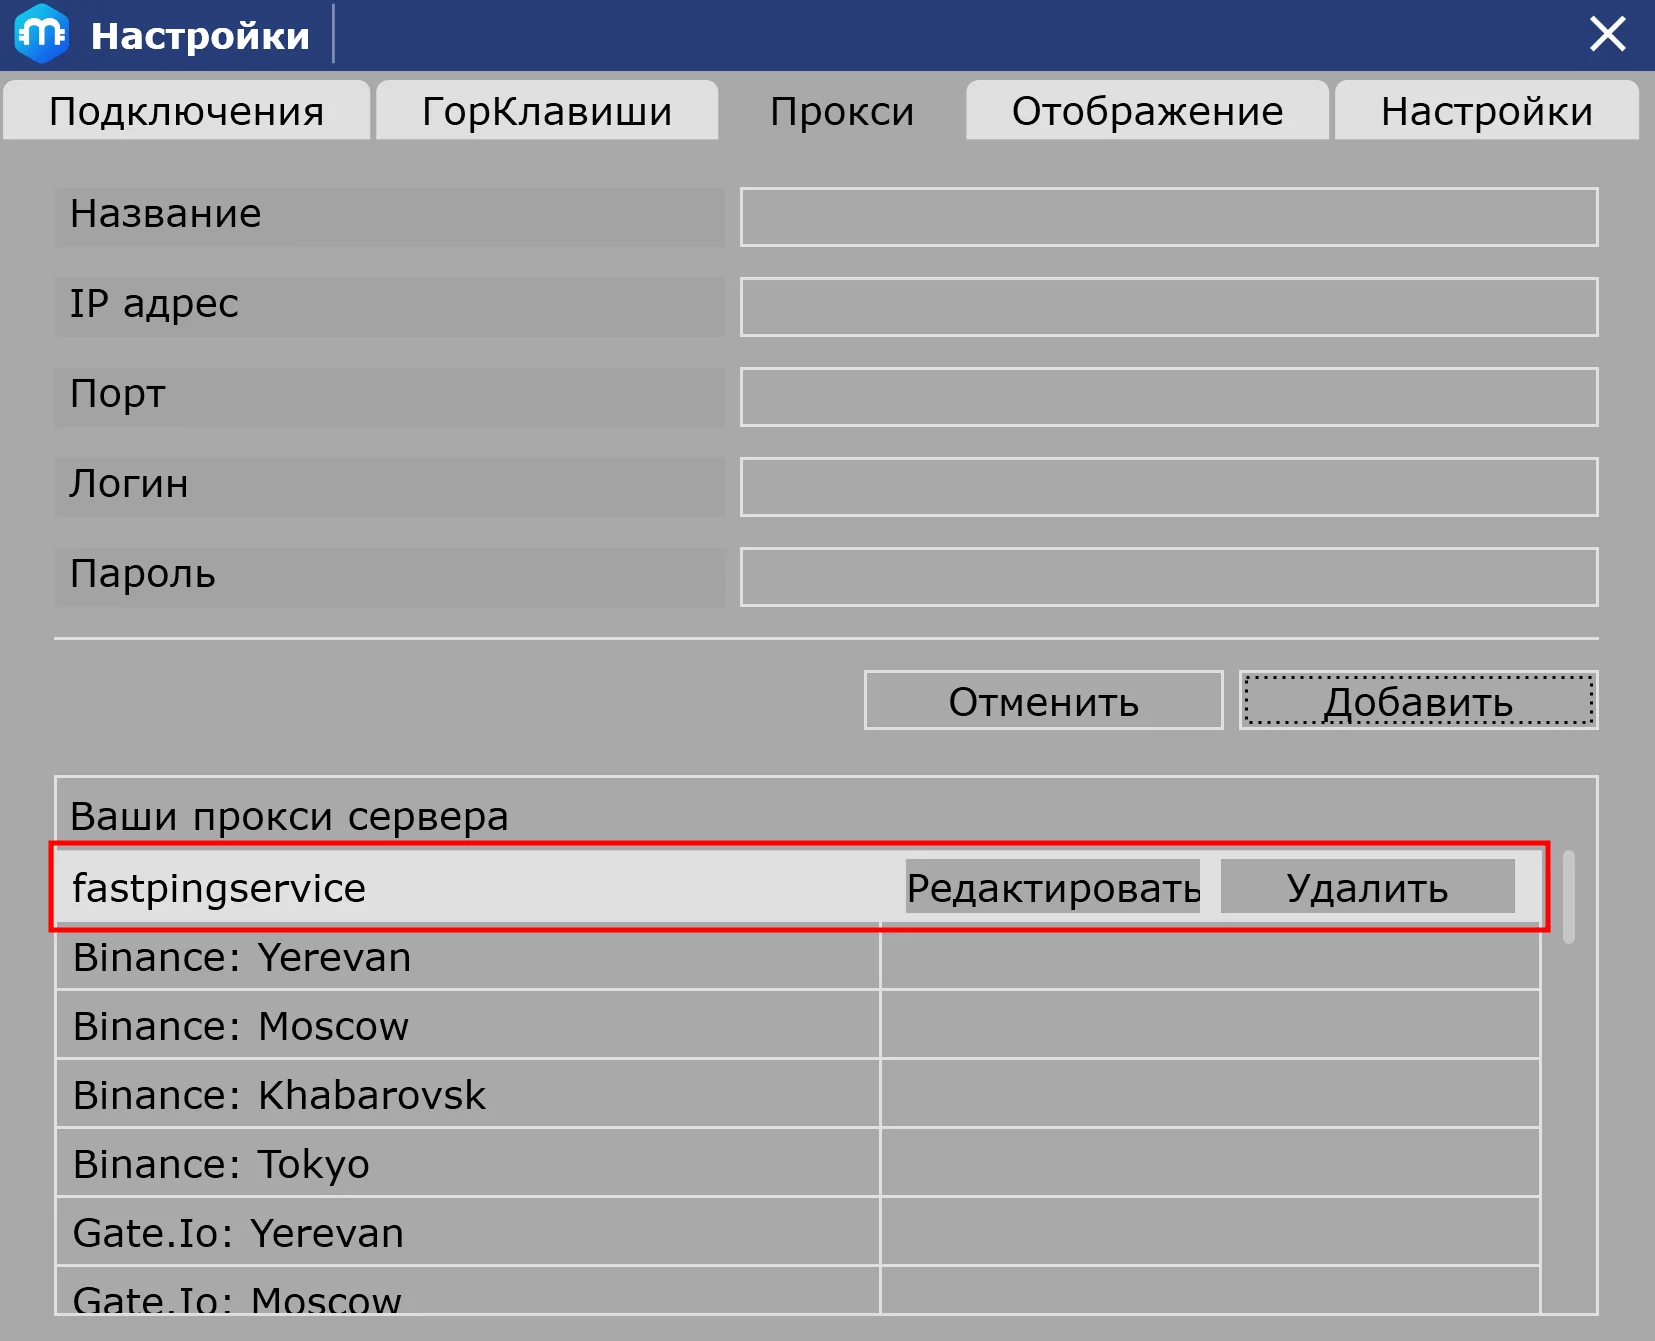
Task: Click the Название input field
Action: [x=1168, y=217]
